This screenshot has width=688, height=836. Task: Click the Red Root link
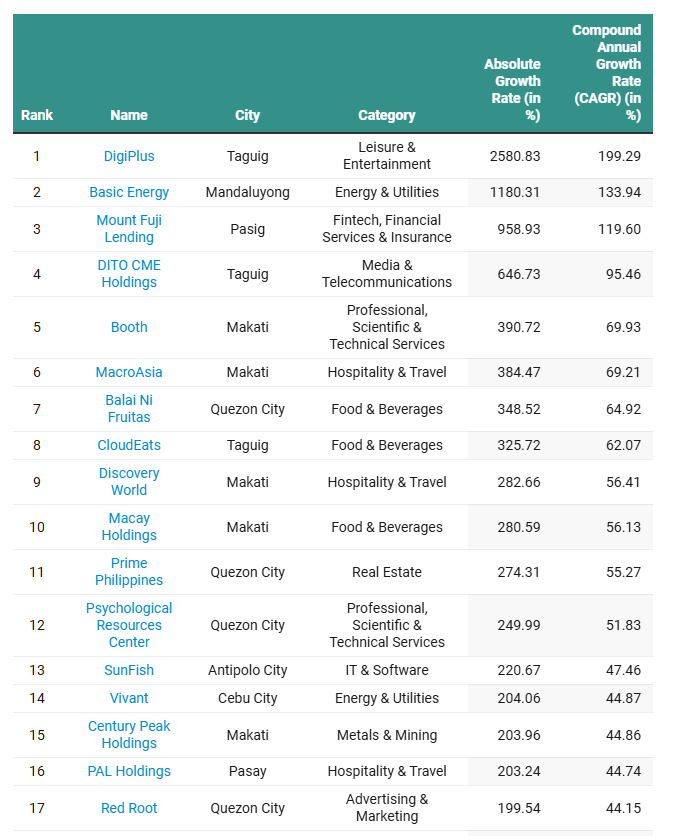[x=129, y=808]
